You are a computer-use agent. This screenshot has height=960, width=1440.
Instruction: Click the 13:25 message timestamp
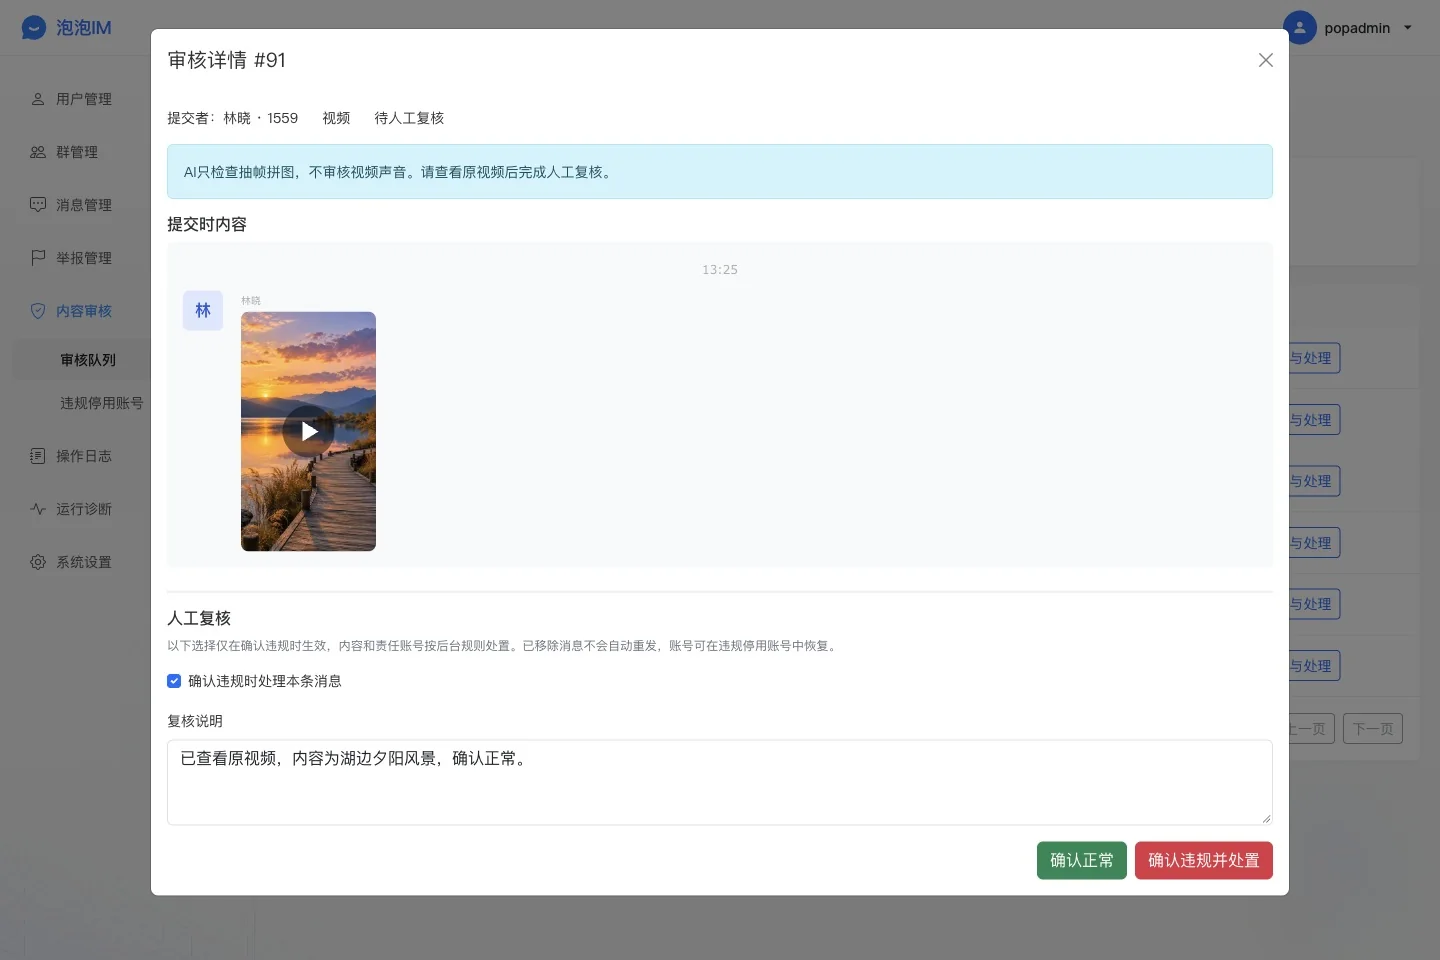tap(720, 270)
